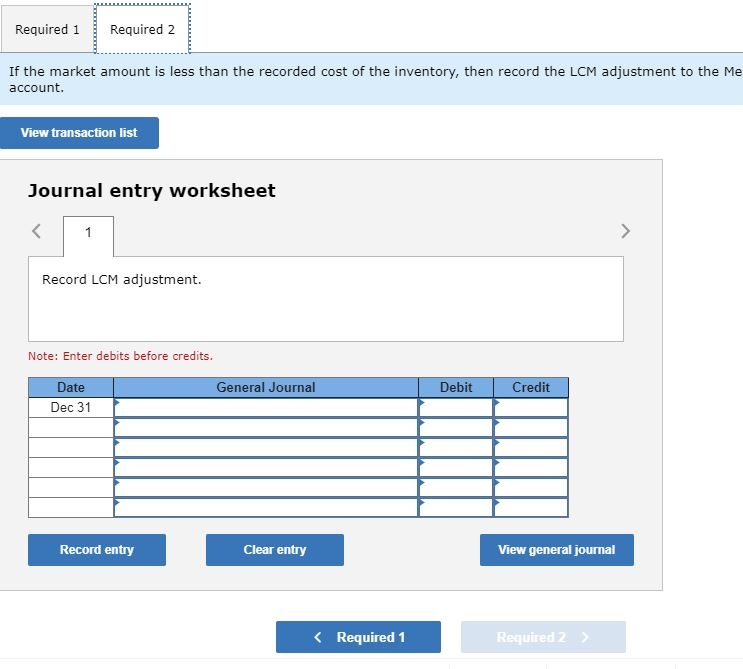The height and width of the screenshot is (669, 743).
Task: Open General Journal account dropdown in last row
Action: coord(266,507)
